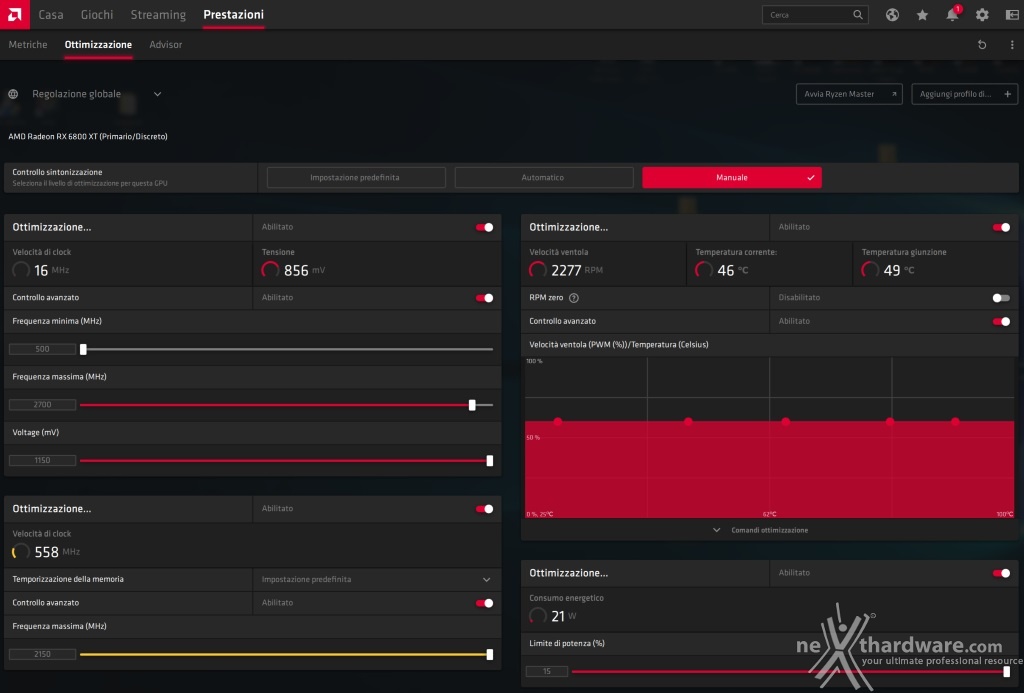Click the AMD logo home icon
Viewport: 1024px width, 693px height.
click(x=14, y=14)
